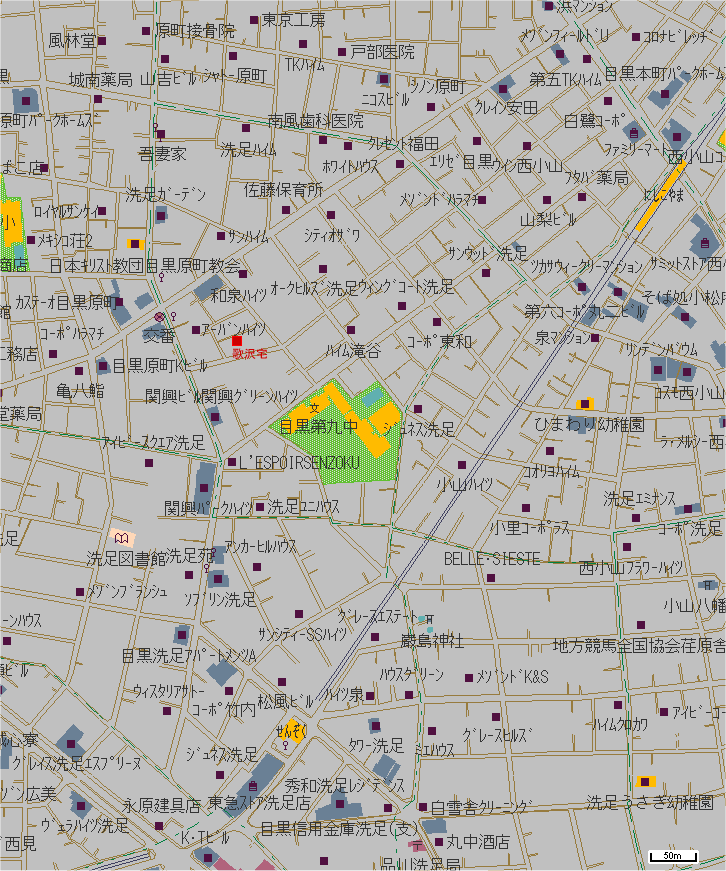726x871 pixels.
Task: Select the 文 school symbol at 目黒第九中
Action: [313, 407]
